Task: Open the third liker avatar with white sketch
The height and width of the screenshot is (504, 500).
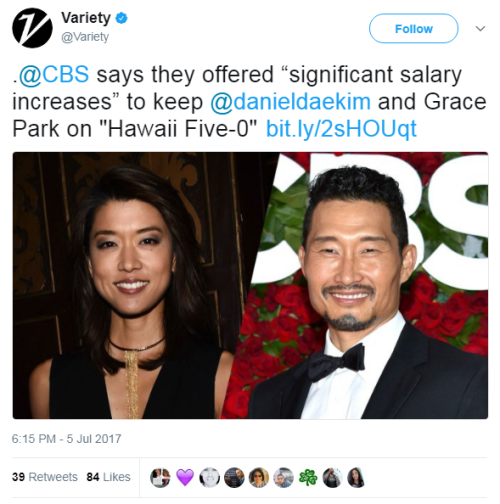Action: click(210, 478)
